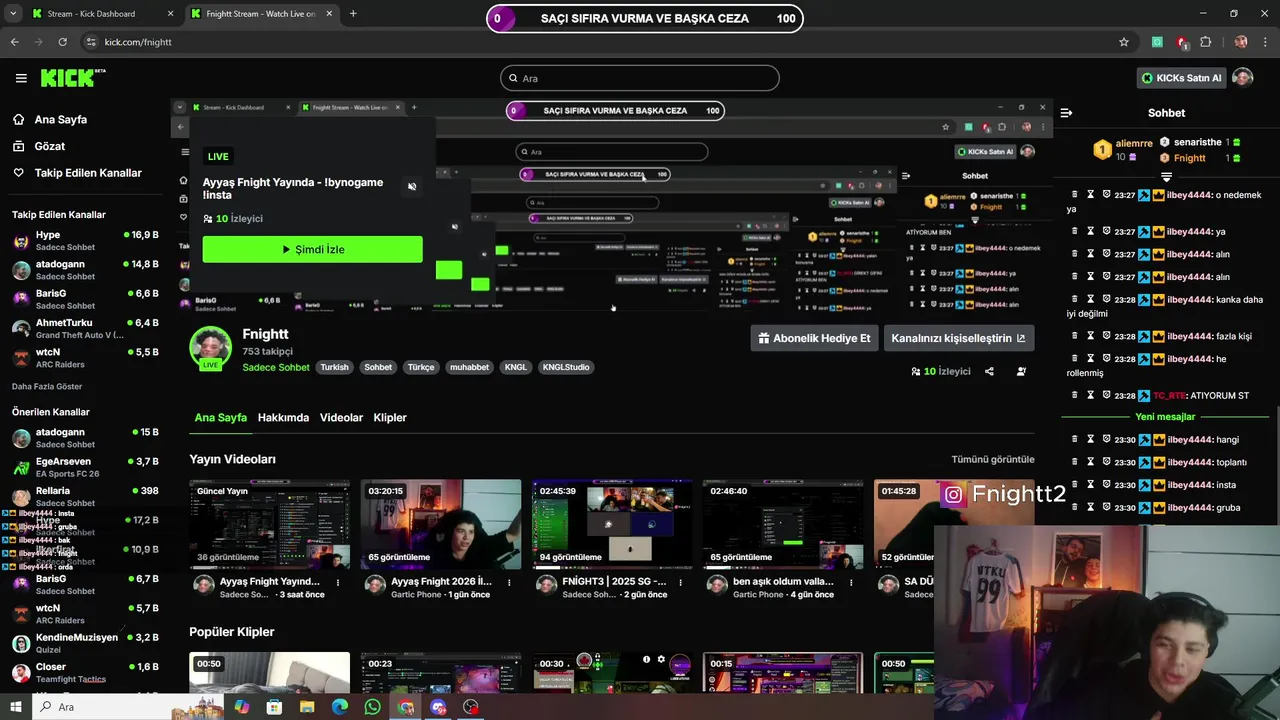The image size is (1280, 720).
Task: Open the Videolar channel tab
Action: pyautogui.click(x=341, y=417)
